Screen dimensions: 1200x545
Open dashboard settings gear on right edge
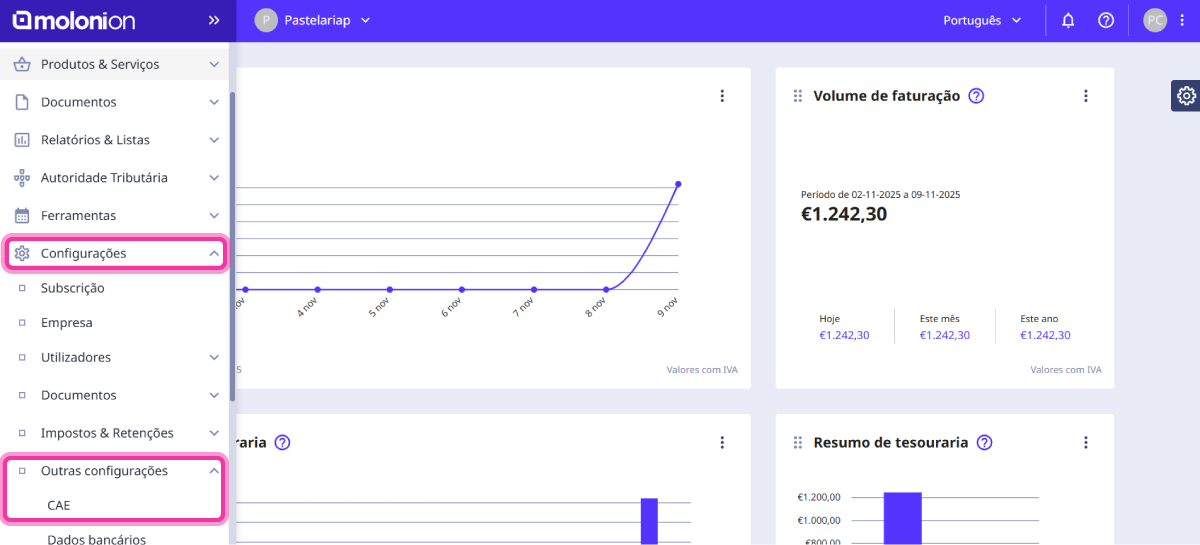pyautogui.click(x=1186, y=96)
